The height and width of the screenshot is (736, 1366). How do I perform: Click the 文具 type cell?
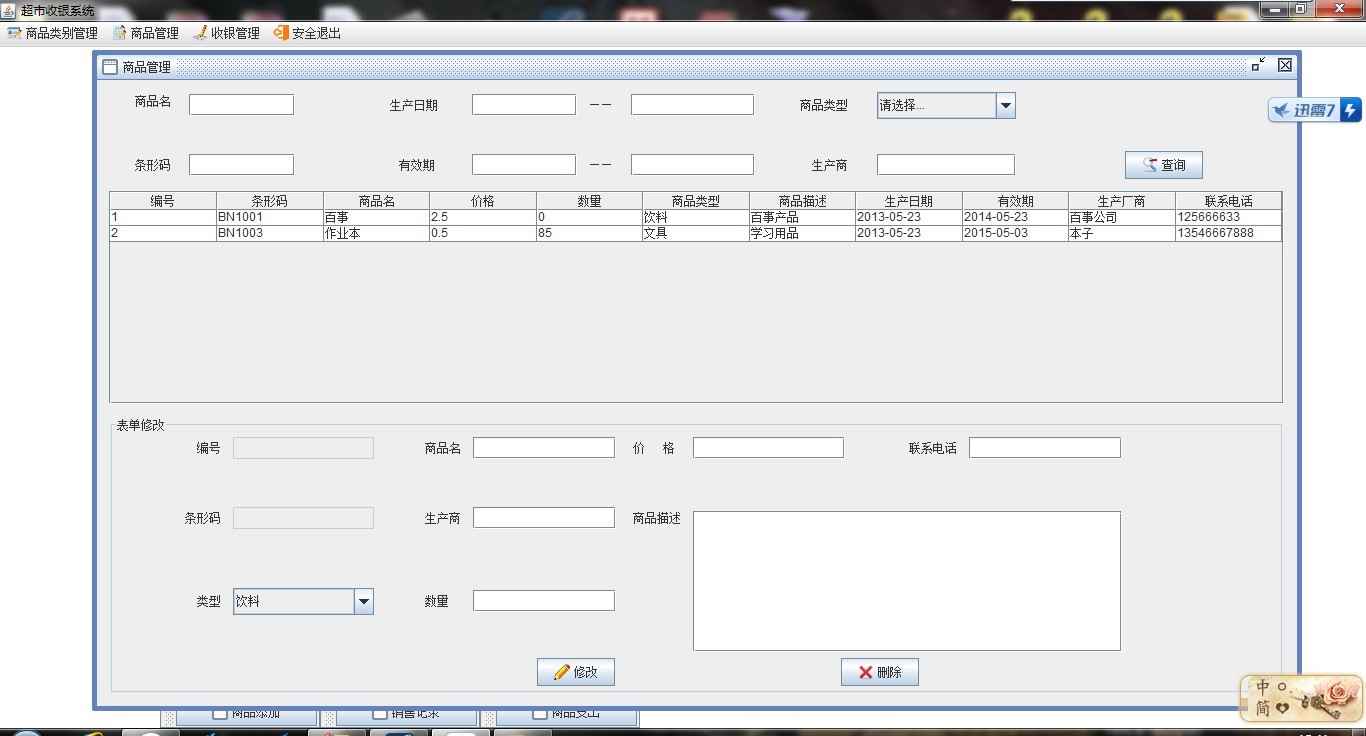coord(696,233)
